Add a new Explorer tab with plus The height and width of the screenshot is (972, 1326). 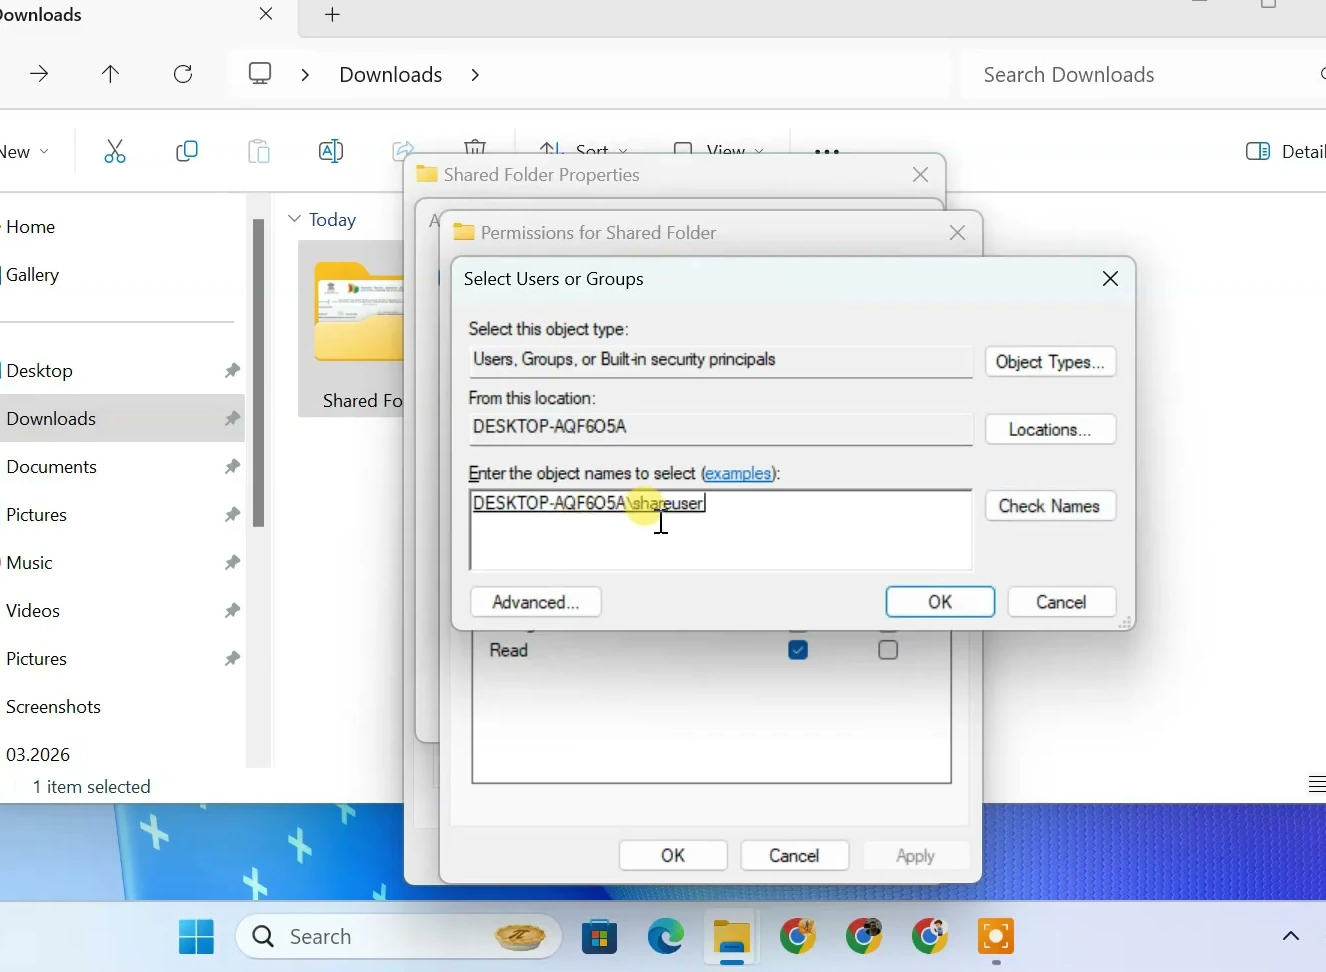point(333,15)
